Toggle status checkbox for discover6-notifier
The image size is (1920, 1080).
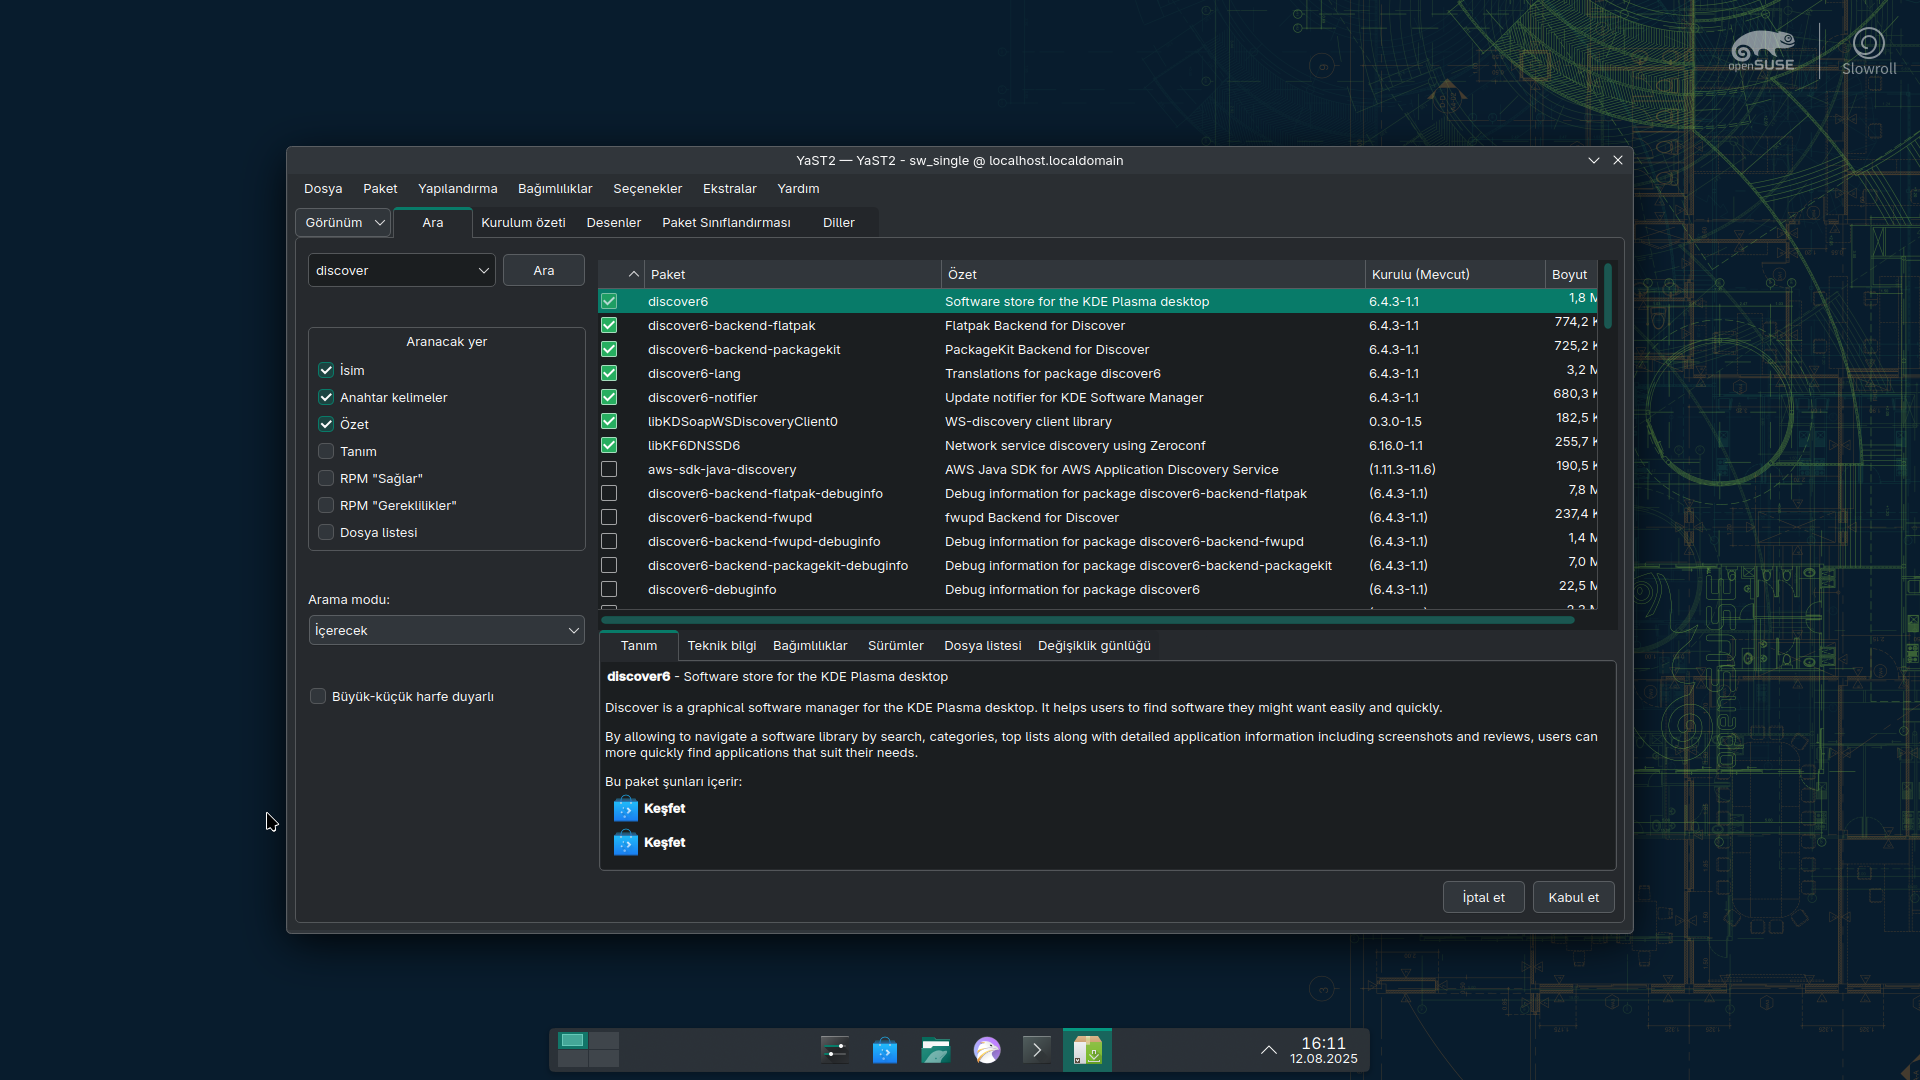(609, 397)
